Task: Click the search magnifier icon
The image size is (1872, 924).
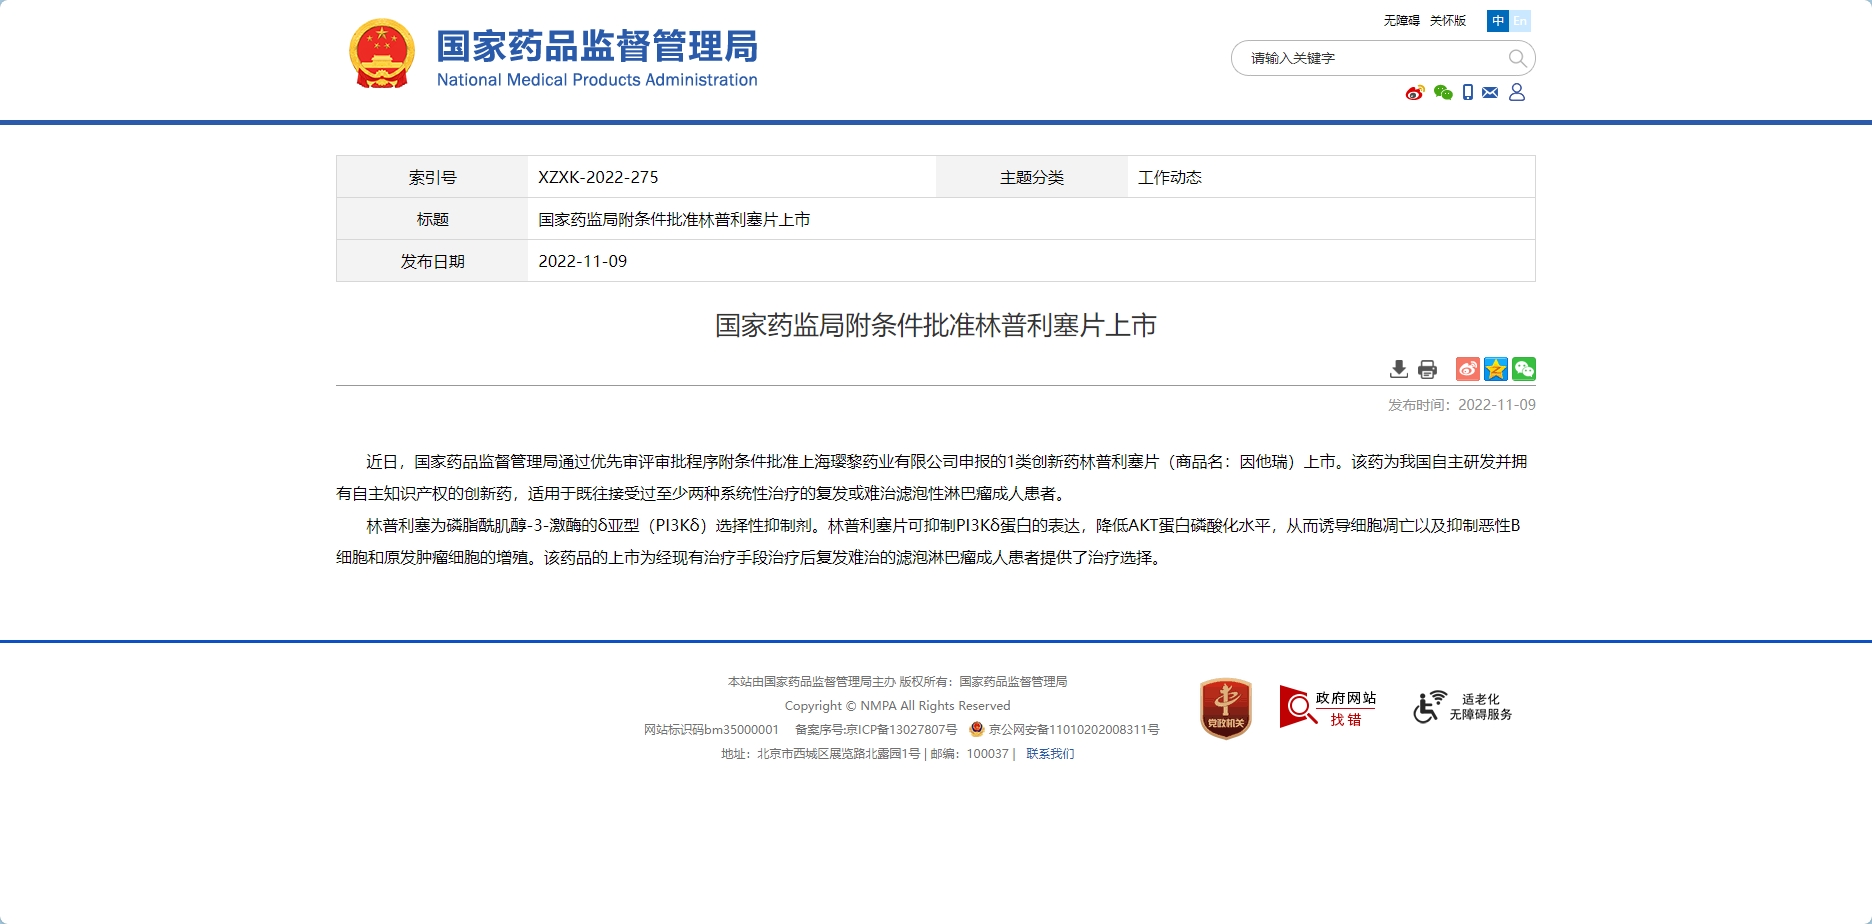Action: [1517, 58]
